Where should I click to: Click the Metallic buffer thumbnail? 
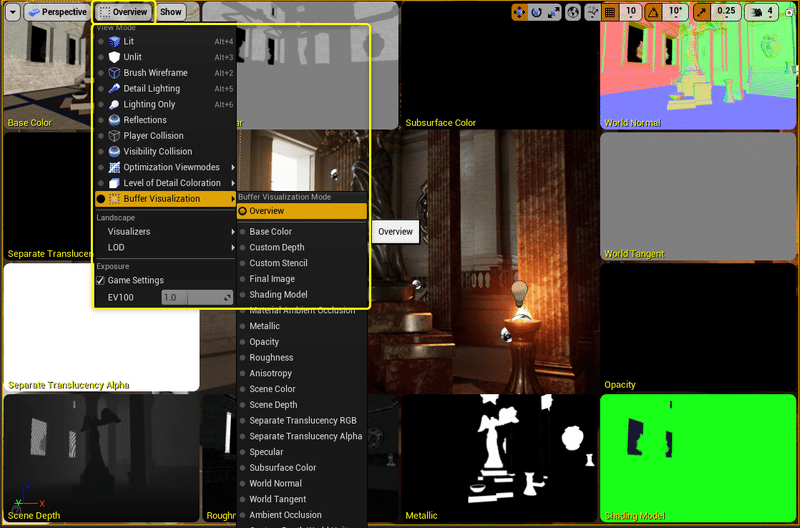coord(499,458)
